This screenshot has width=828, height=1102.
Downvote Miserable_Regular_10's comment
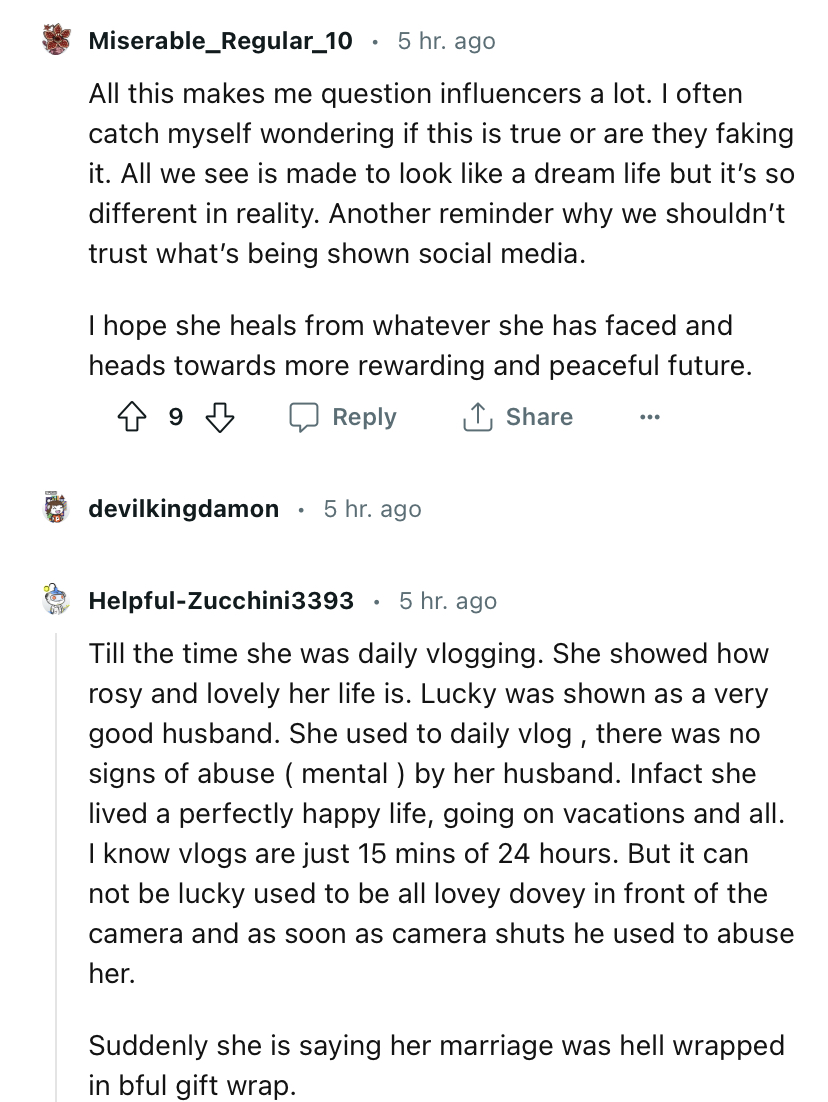click(x=221, y=417)
